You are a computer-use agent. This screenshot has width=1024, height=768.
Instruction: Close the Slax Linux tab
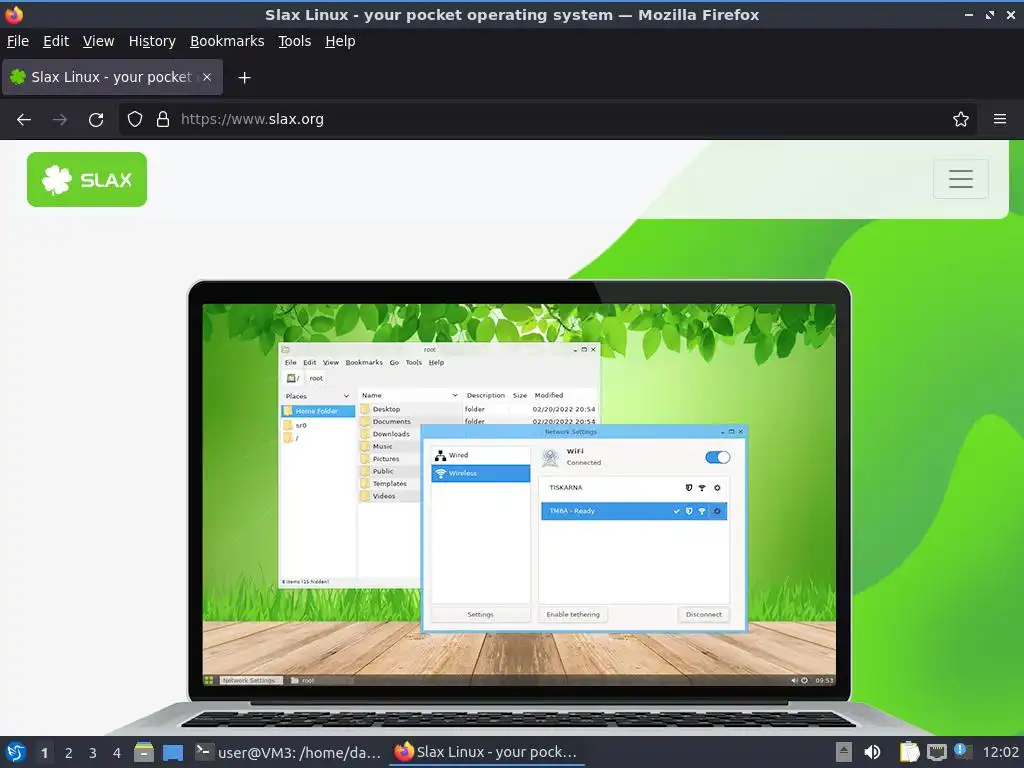[207, 77]
